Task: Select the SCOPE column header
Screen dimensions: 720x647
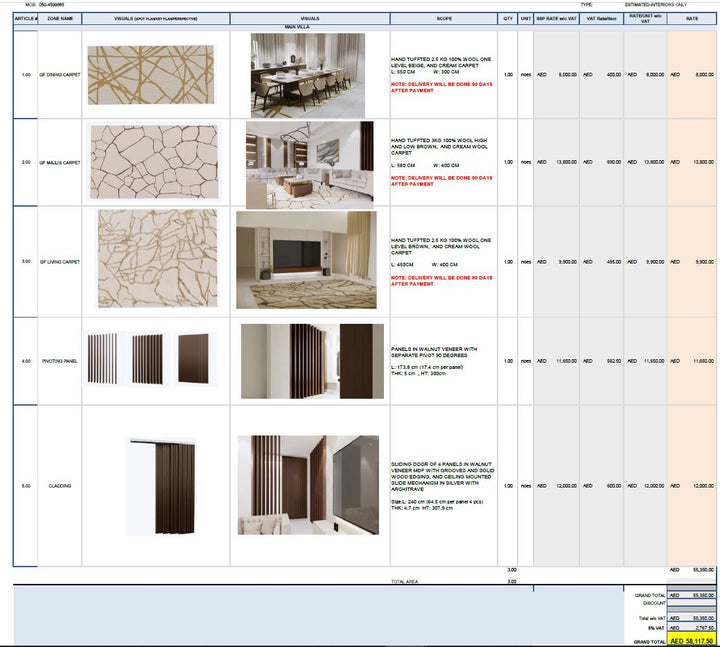Action: pos(444,18)
